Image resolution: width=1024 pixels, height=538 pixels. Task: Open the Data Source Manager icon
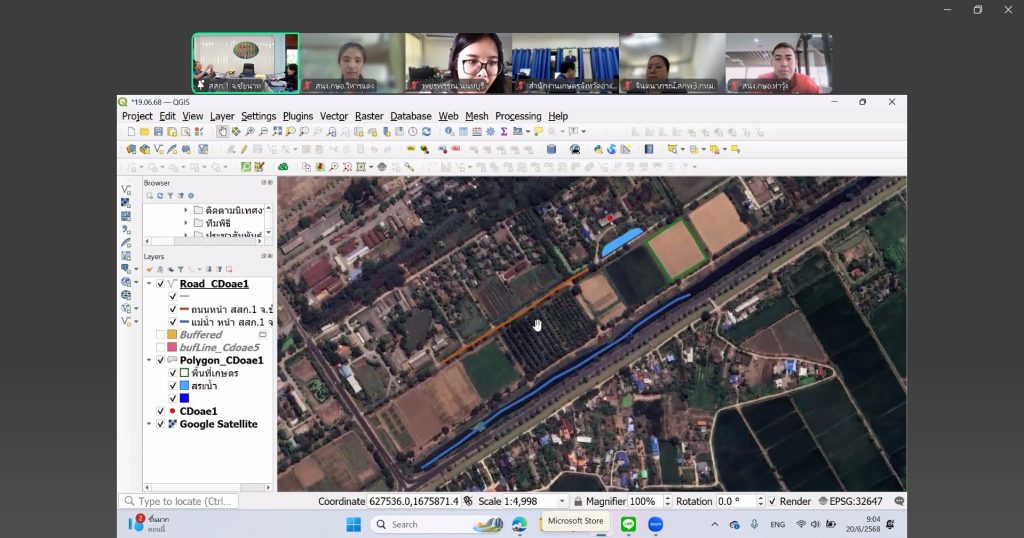131,149
